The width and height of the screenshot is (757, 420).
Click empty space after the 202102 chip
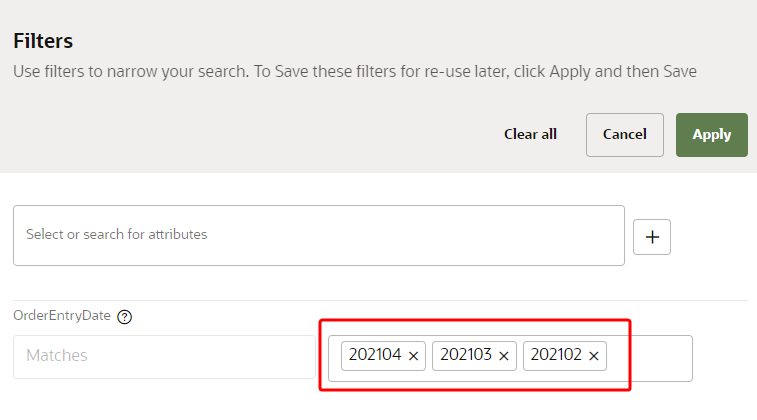[650, 357]
